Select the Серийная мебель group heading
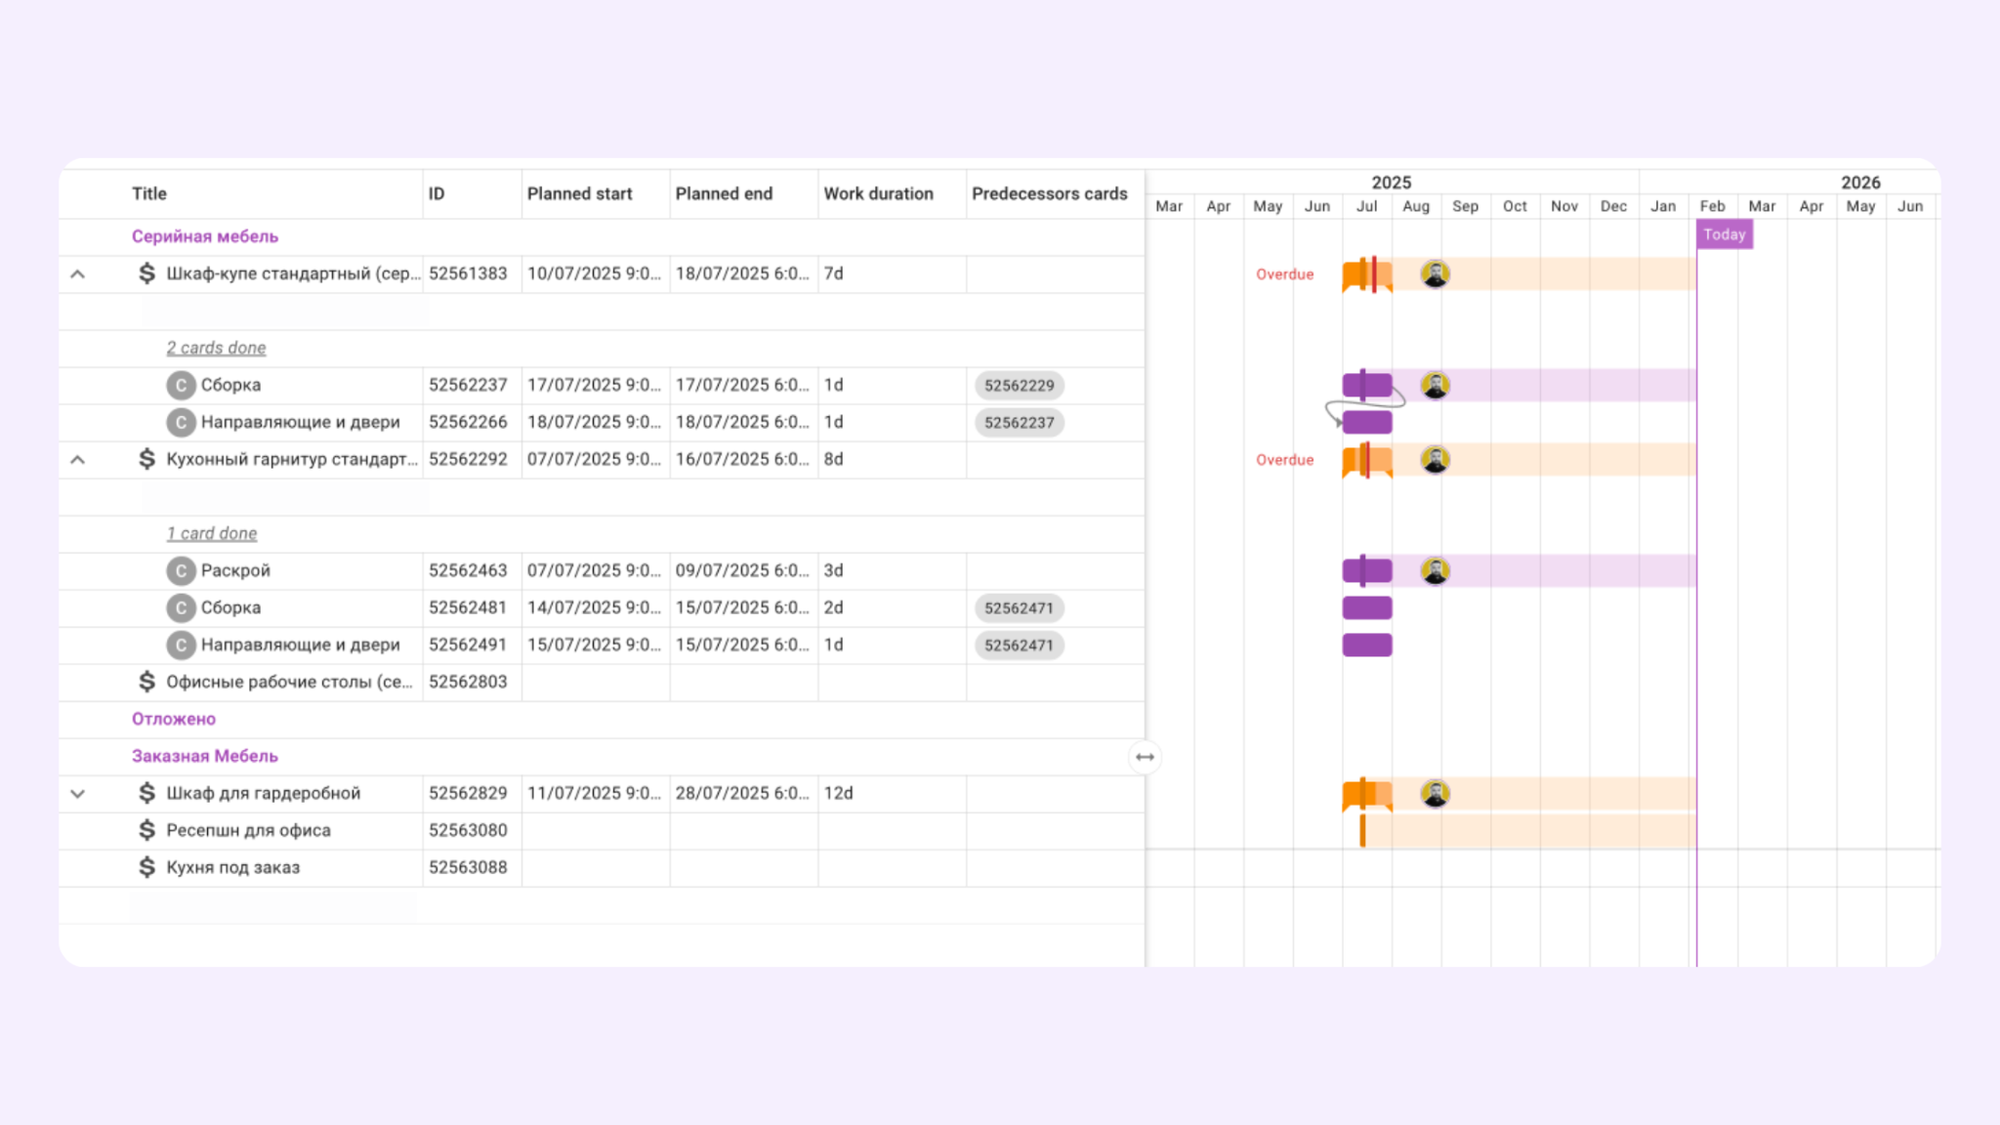This screenshot has width=2000, height=1125. tap(205, 237)
